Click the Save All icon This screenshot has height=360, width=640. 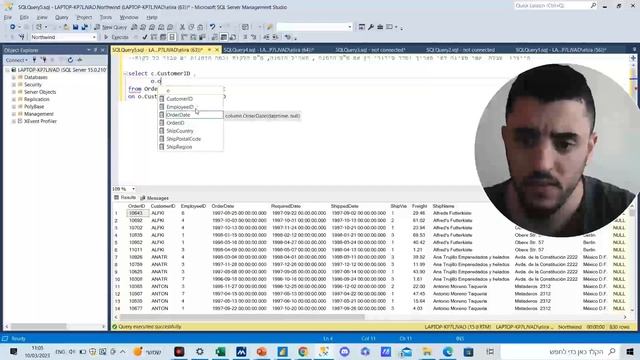(x=84, y=27)
